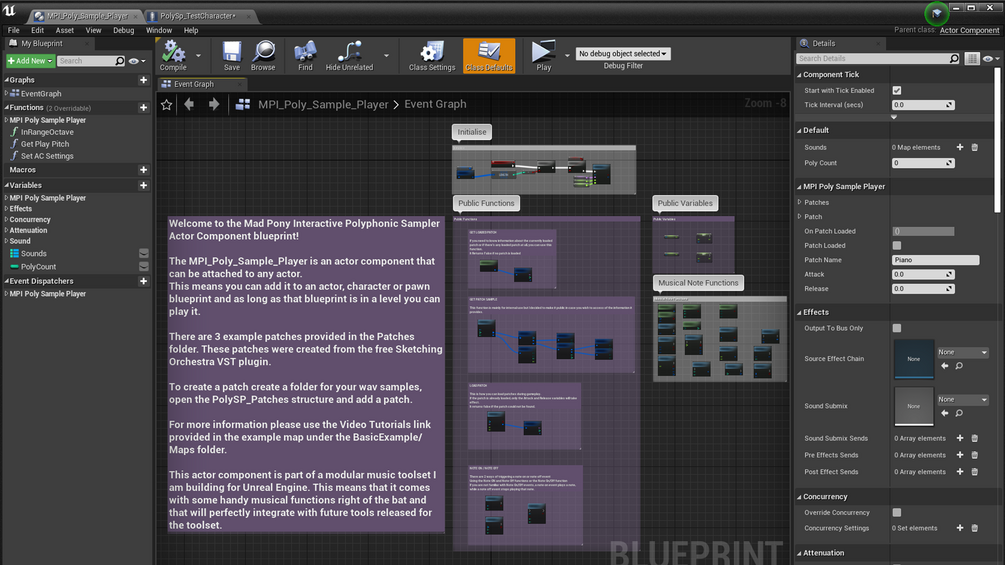Browse to Sound Submix asset in content browser
The width and height of the screenshot is (1005, 565).
pos(959,413)
